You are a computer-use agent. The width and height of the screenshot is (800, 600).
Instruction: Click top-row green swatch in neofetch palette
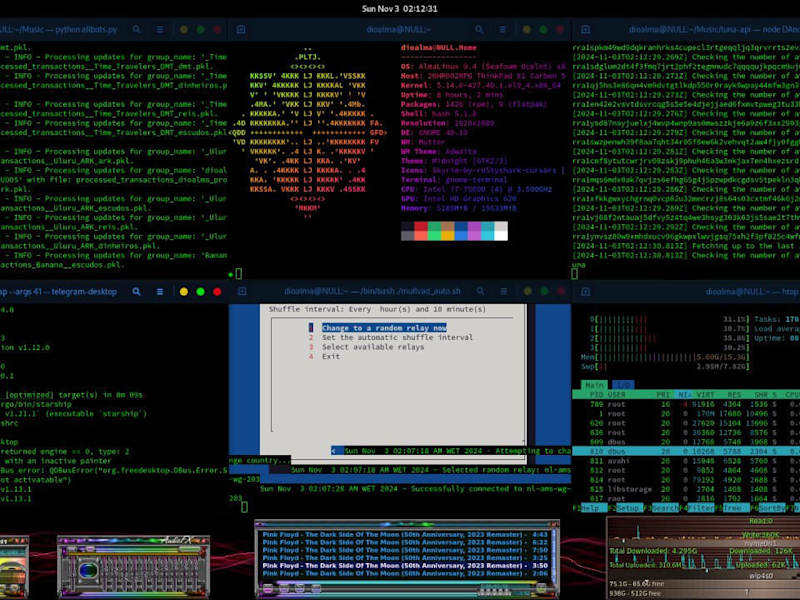coord(434,226)
